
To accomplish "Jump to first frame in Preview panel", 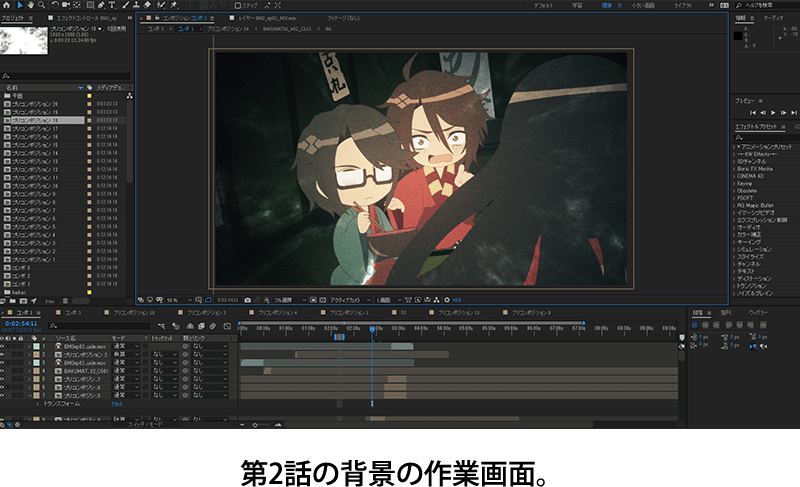I will [x=753, y=113].
